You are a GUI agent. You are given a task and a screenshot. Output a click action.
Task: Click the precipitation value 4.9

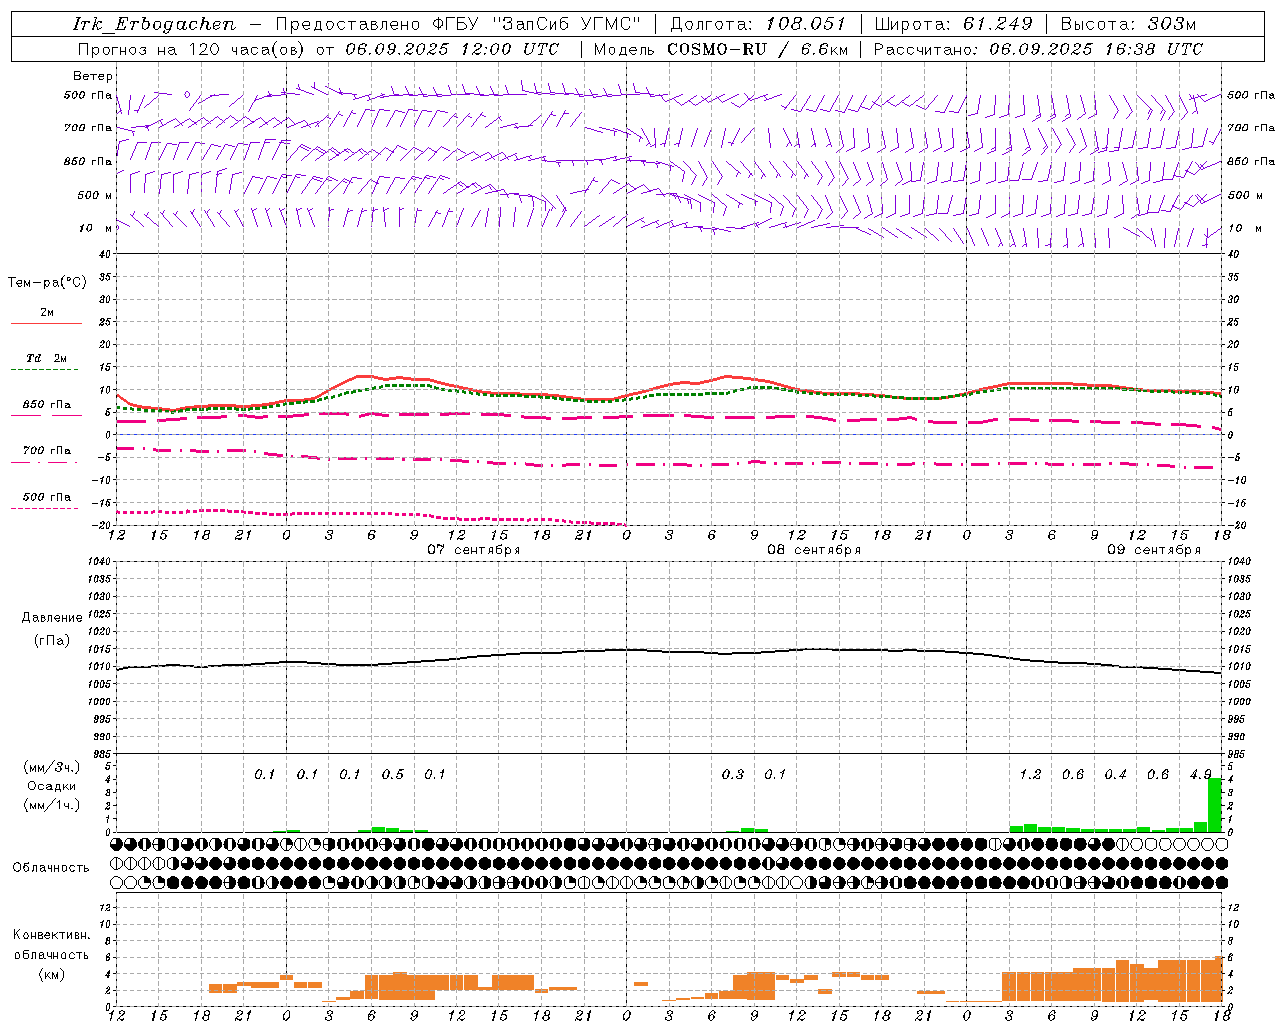tap(1200, 774)
